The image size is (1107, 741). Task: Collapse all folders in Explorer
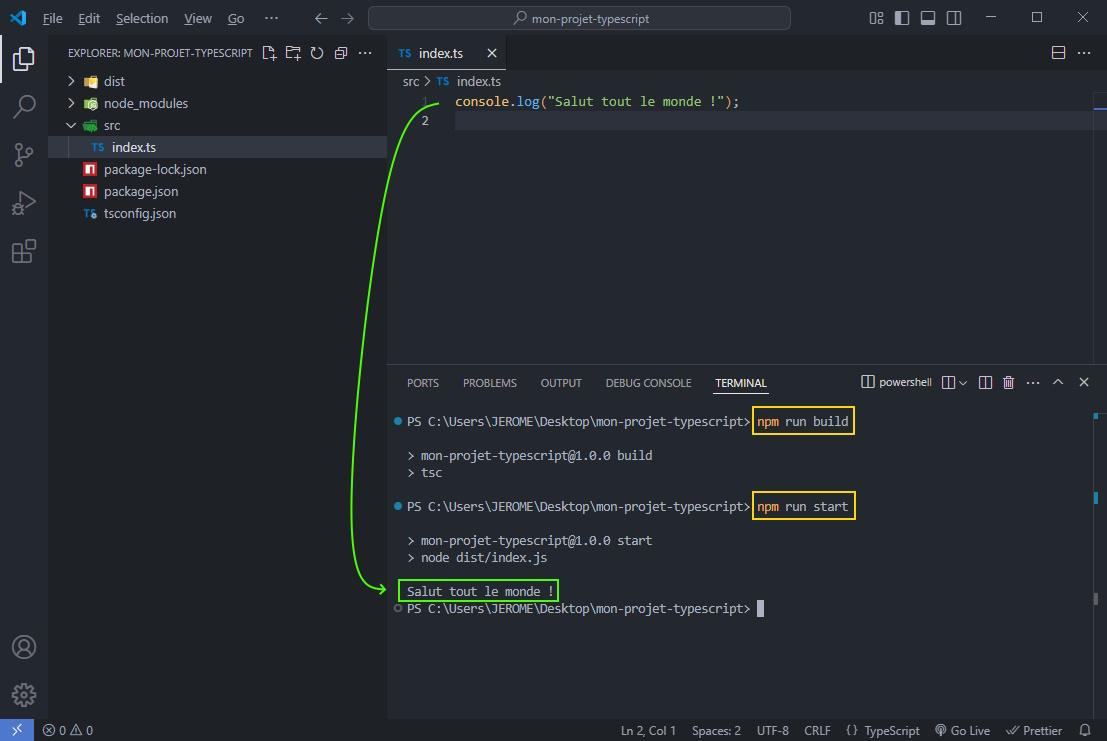pos(341,53)
